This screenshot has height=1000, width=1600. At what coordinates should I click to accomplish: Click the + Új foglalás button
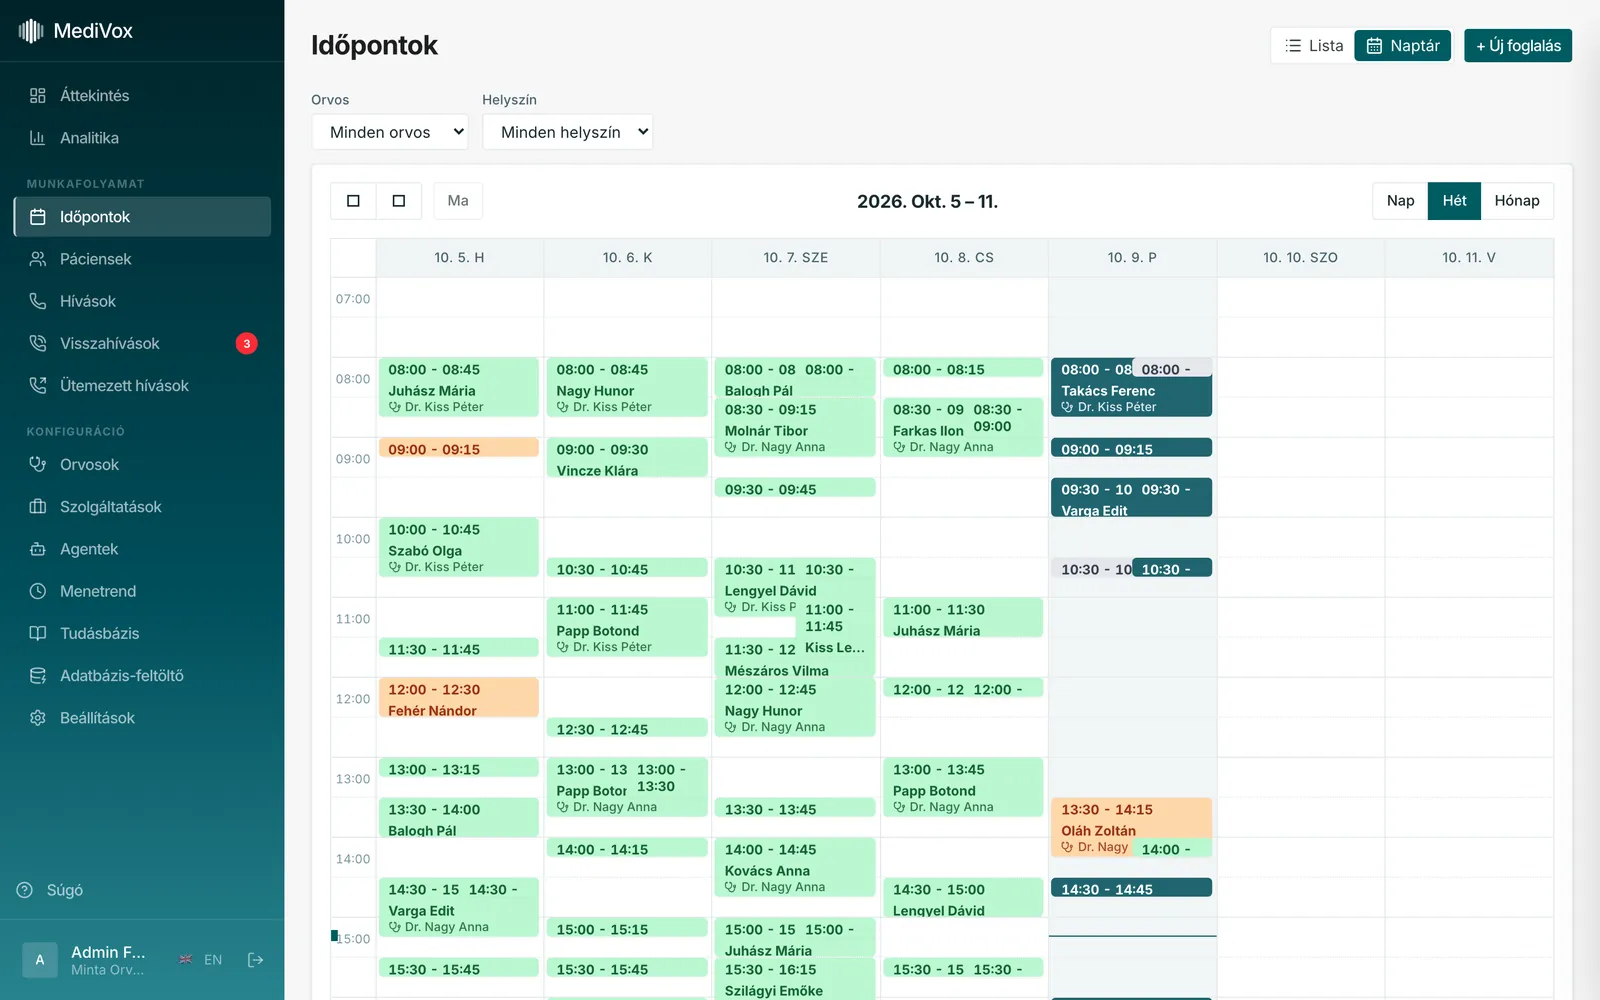tap(1518, 46)
